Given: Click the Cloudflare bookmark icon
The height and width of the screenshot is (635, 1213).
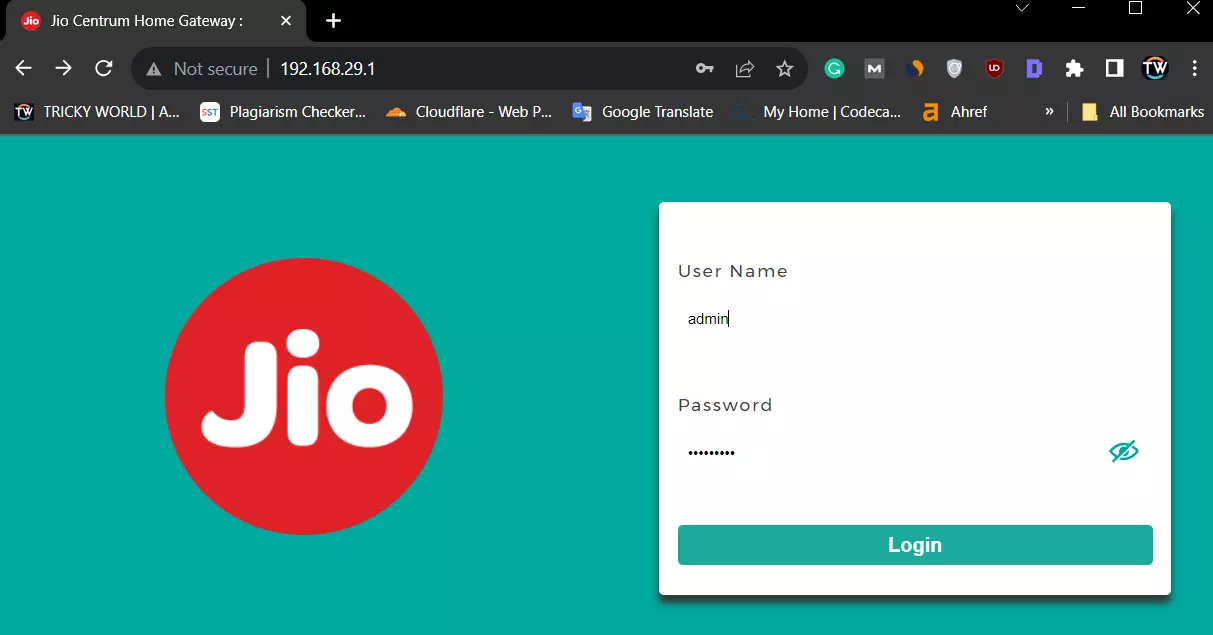Looking at the screenshot, I should [x=394, y=112].
